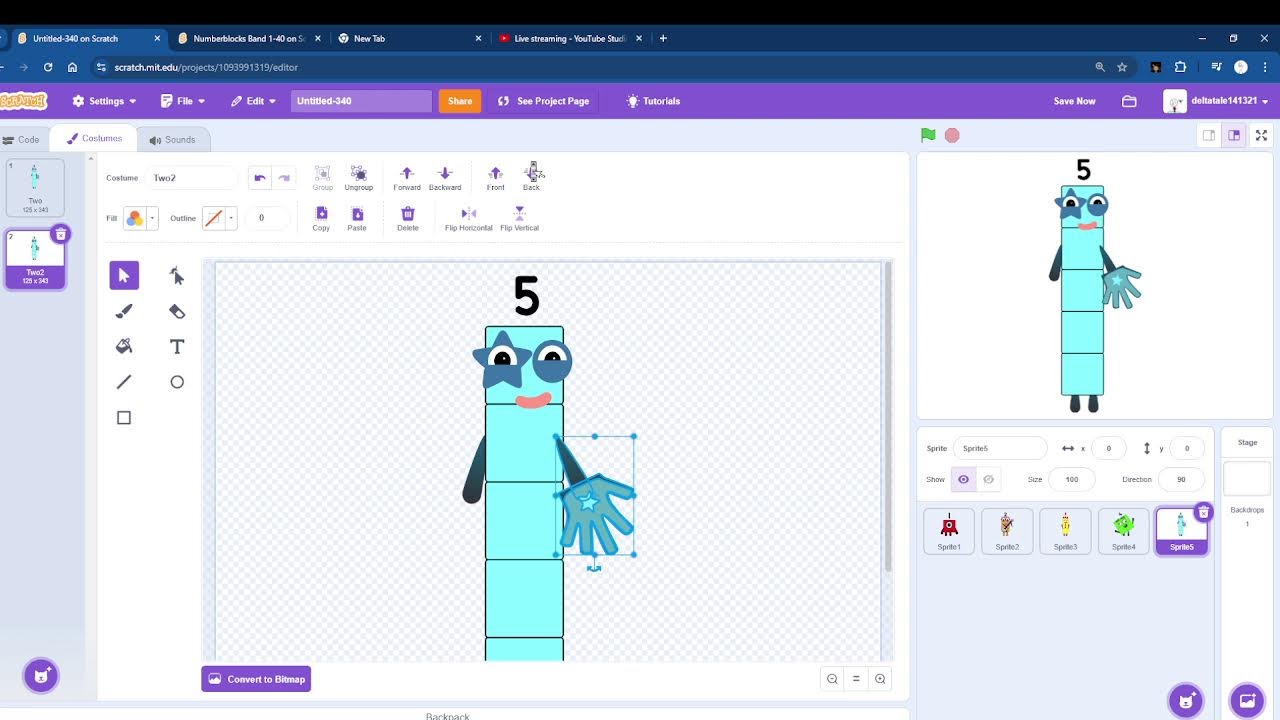Switch to the Sounds tab

pyautogui.click(x=173, y=140)
